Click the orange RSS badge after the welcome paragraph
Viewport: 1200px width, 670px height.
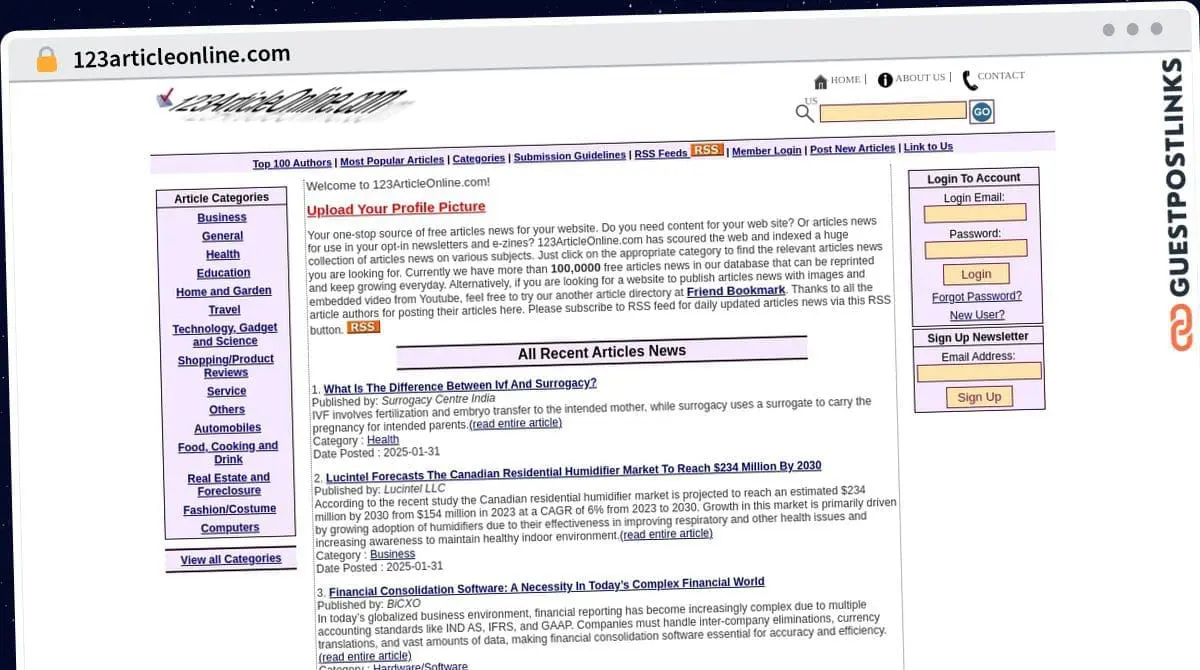point(363,327)
